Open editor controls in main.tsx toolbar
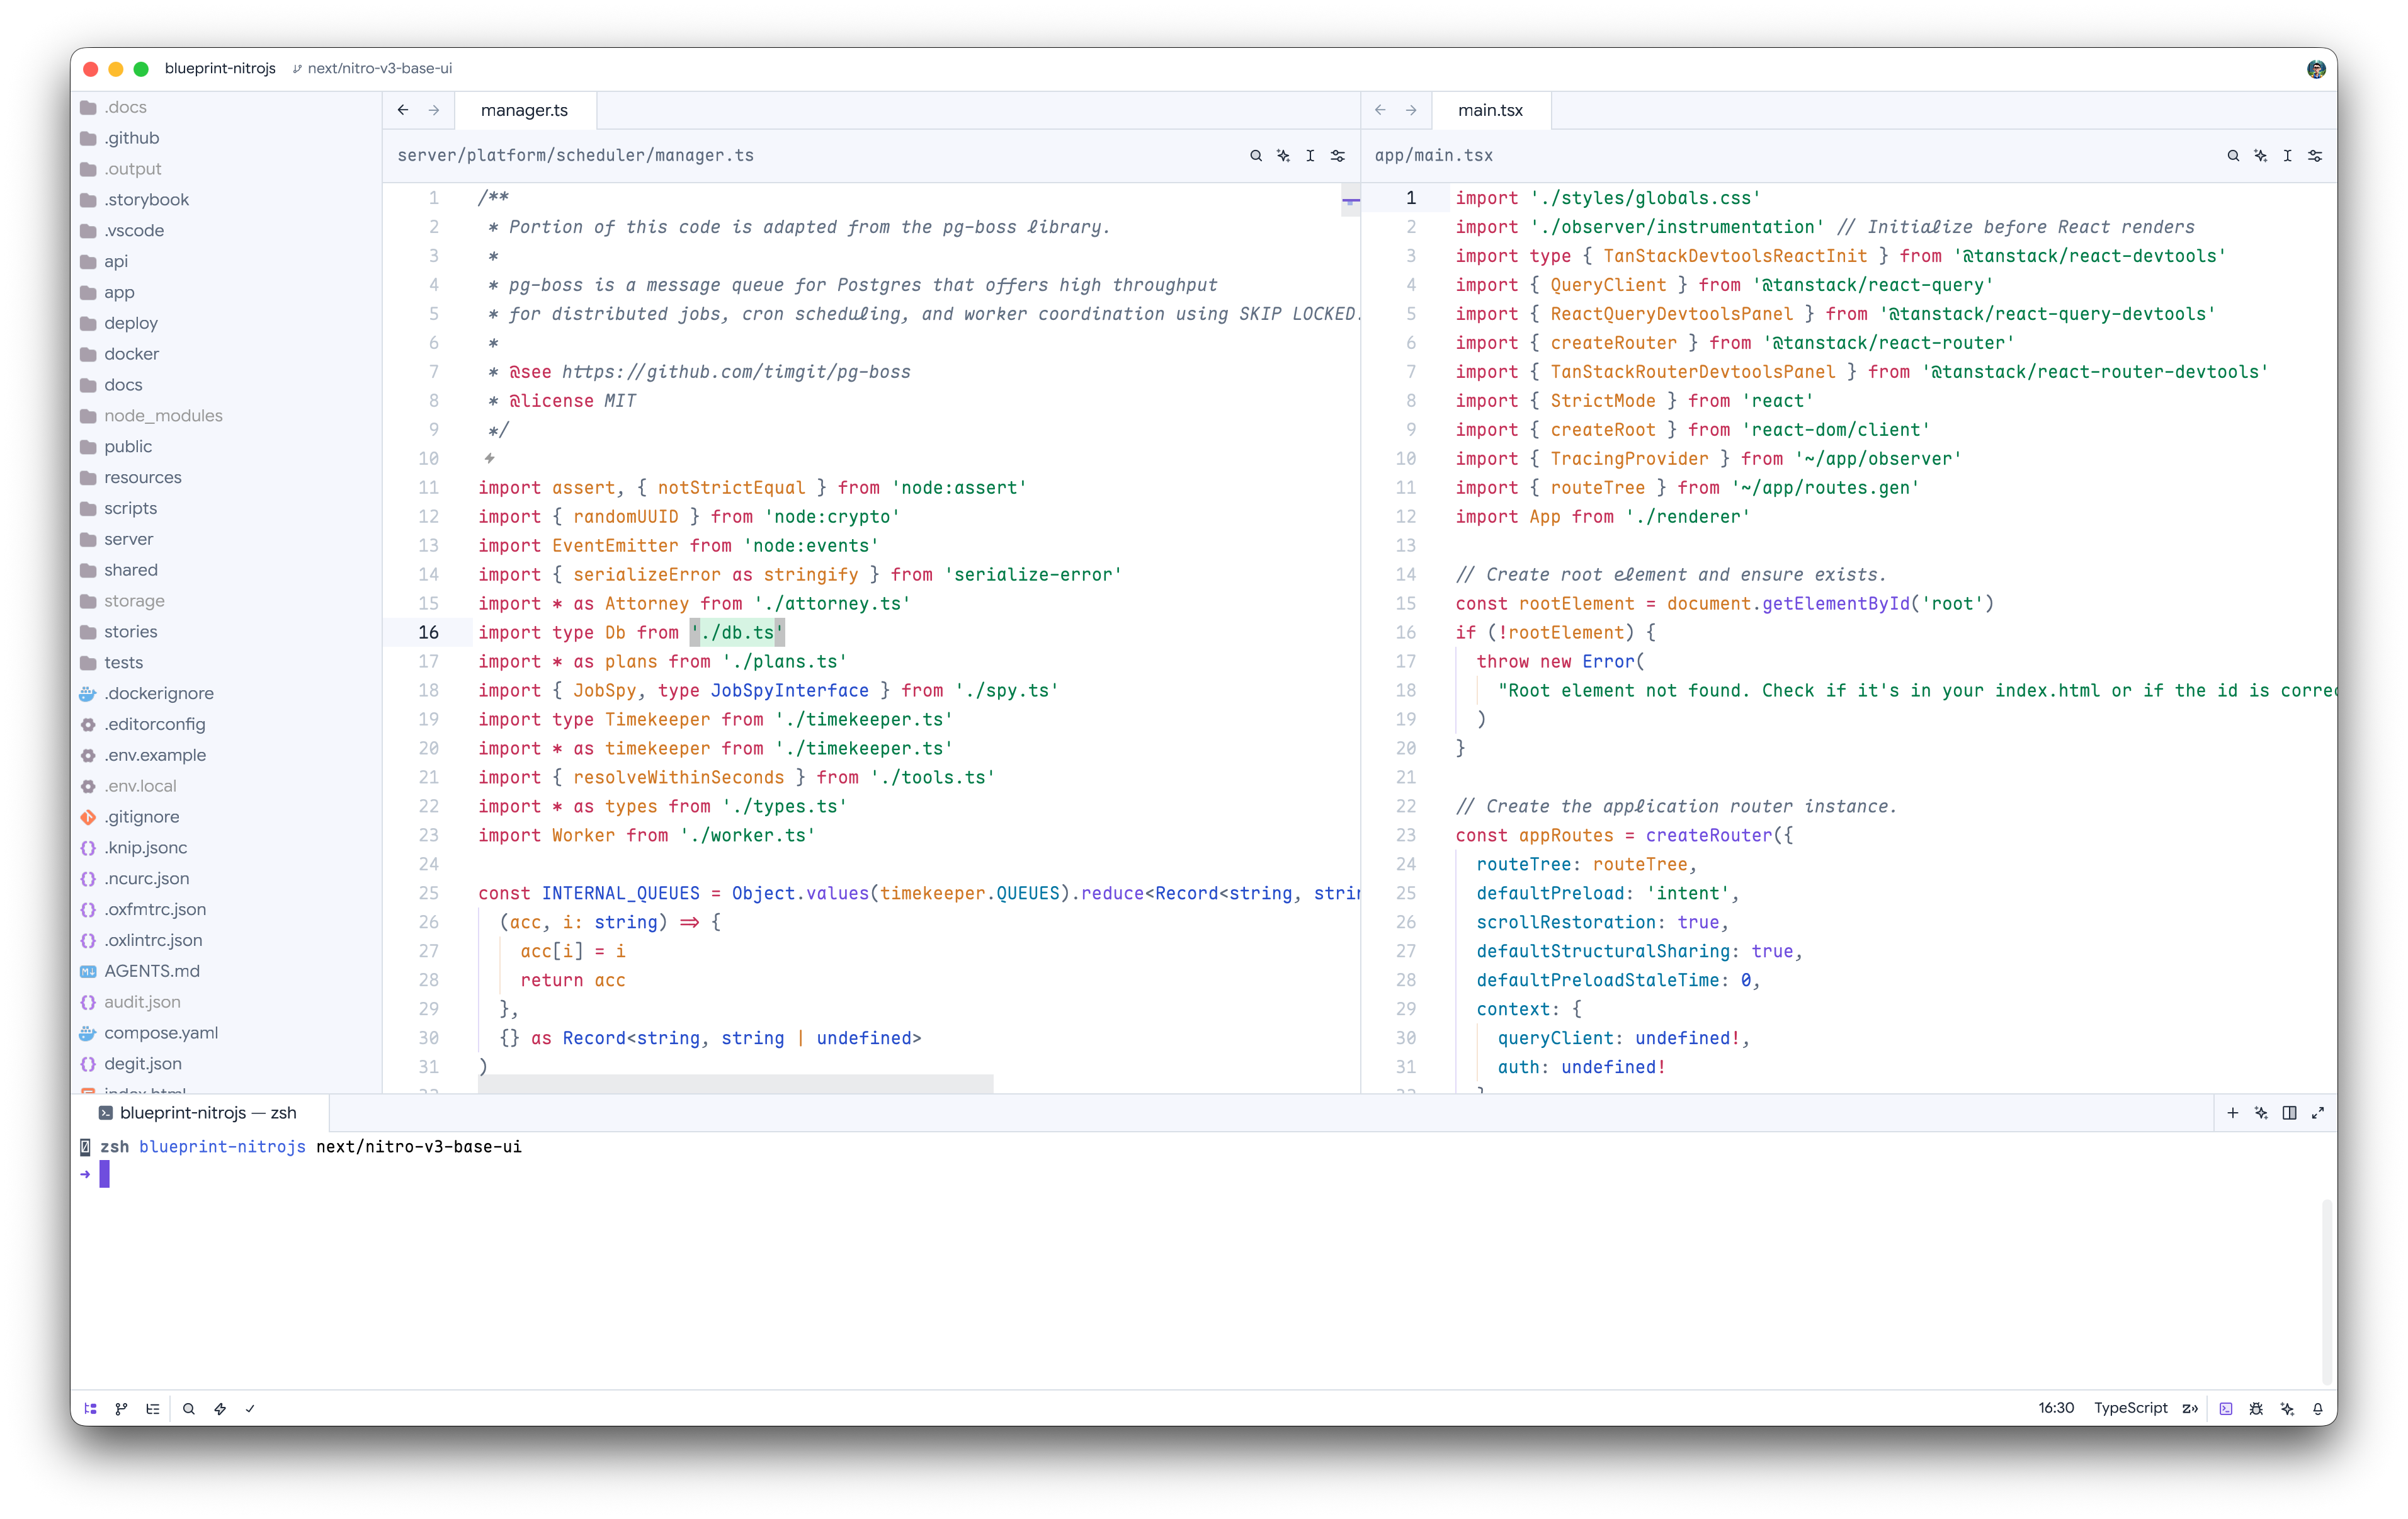This screenshot has height=1519, width=2408. (2315, 155)
